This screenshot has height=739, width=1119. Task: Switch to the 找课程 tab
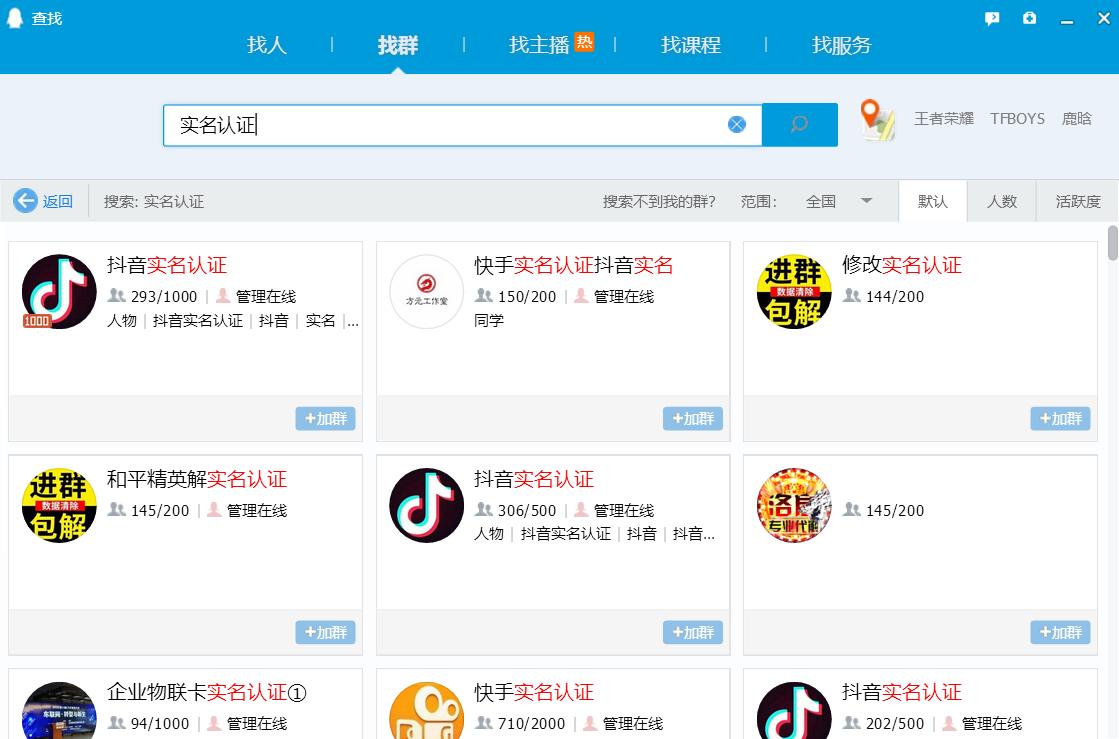(690, 45)
